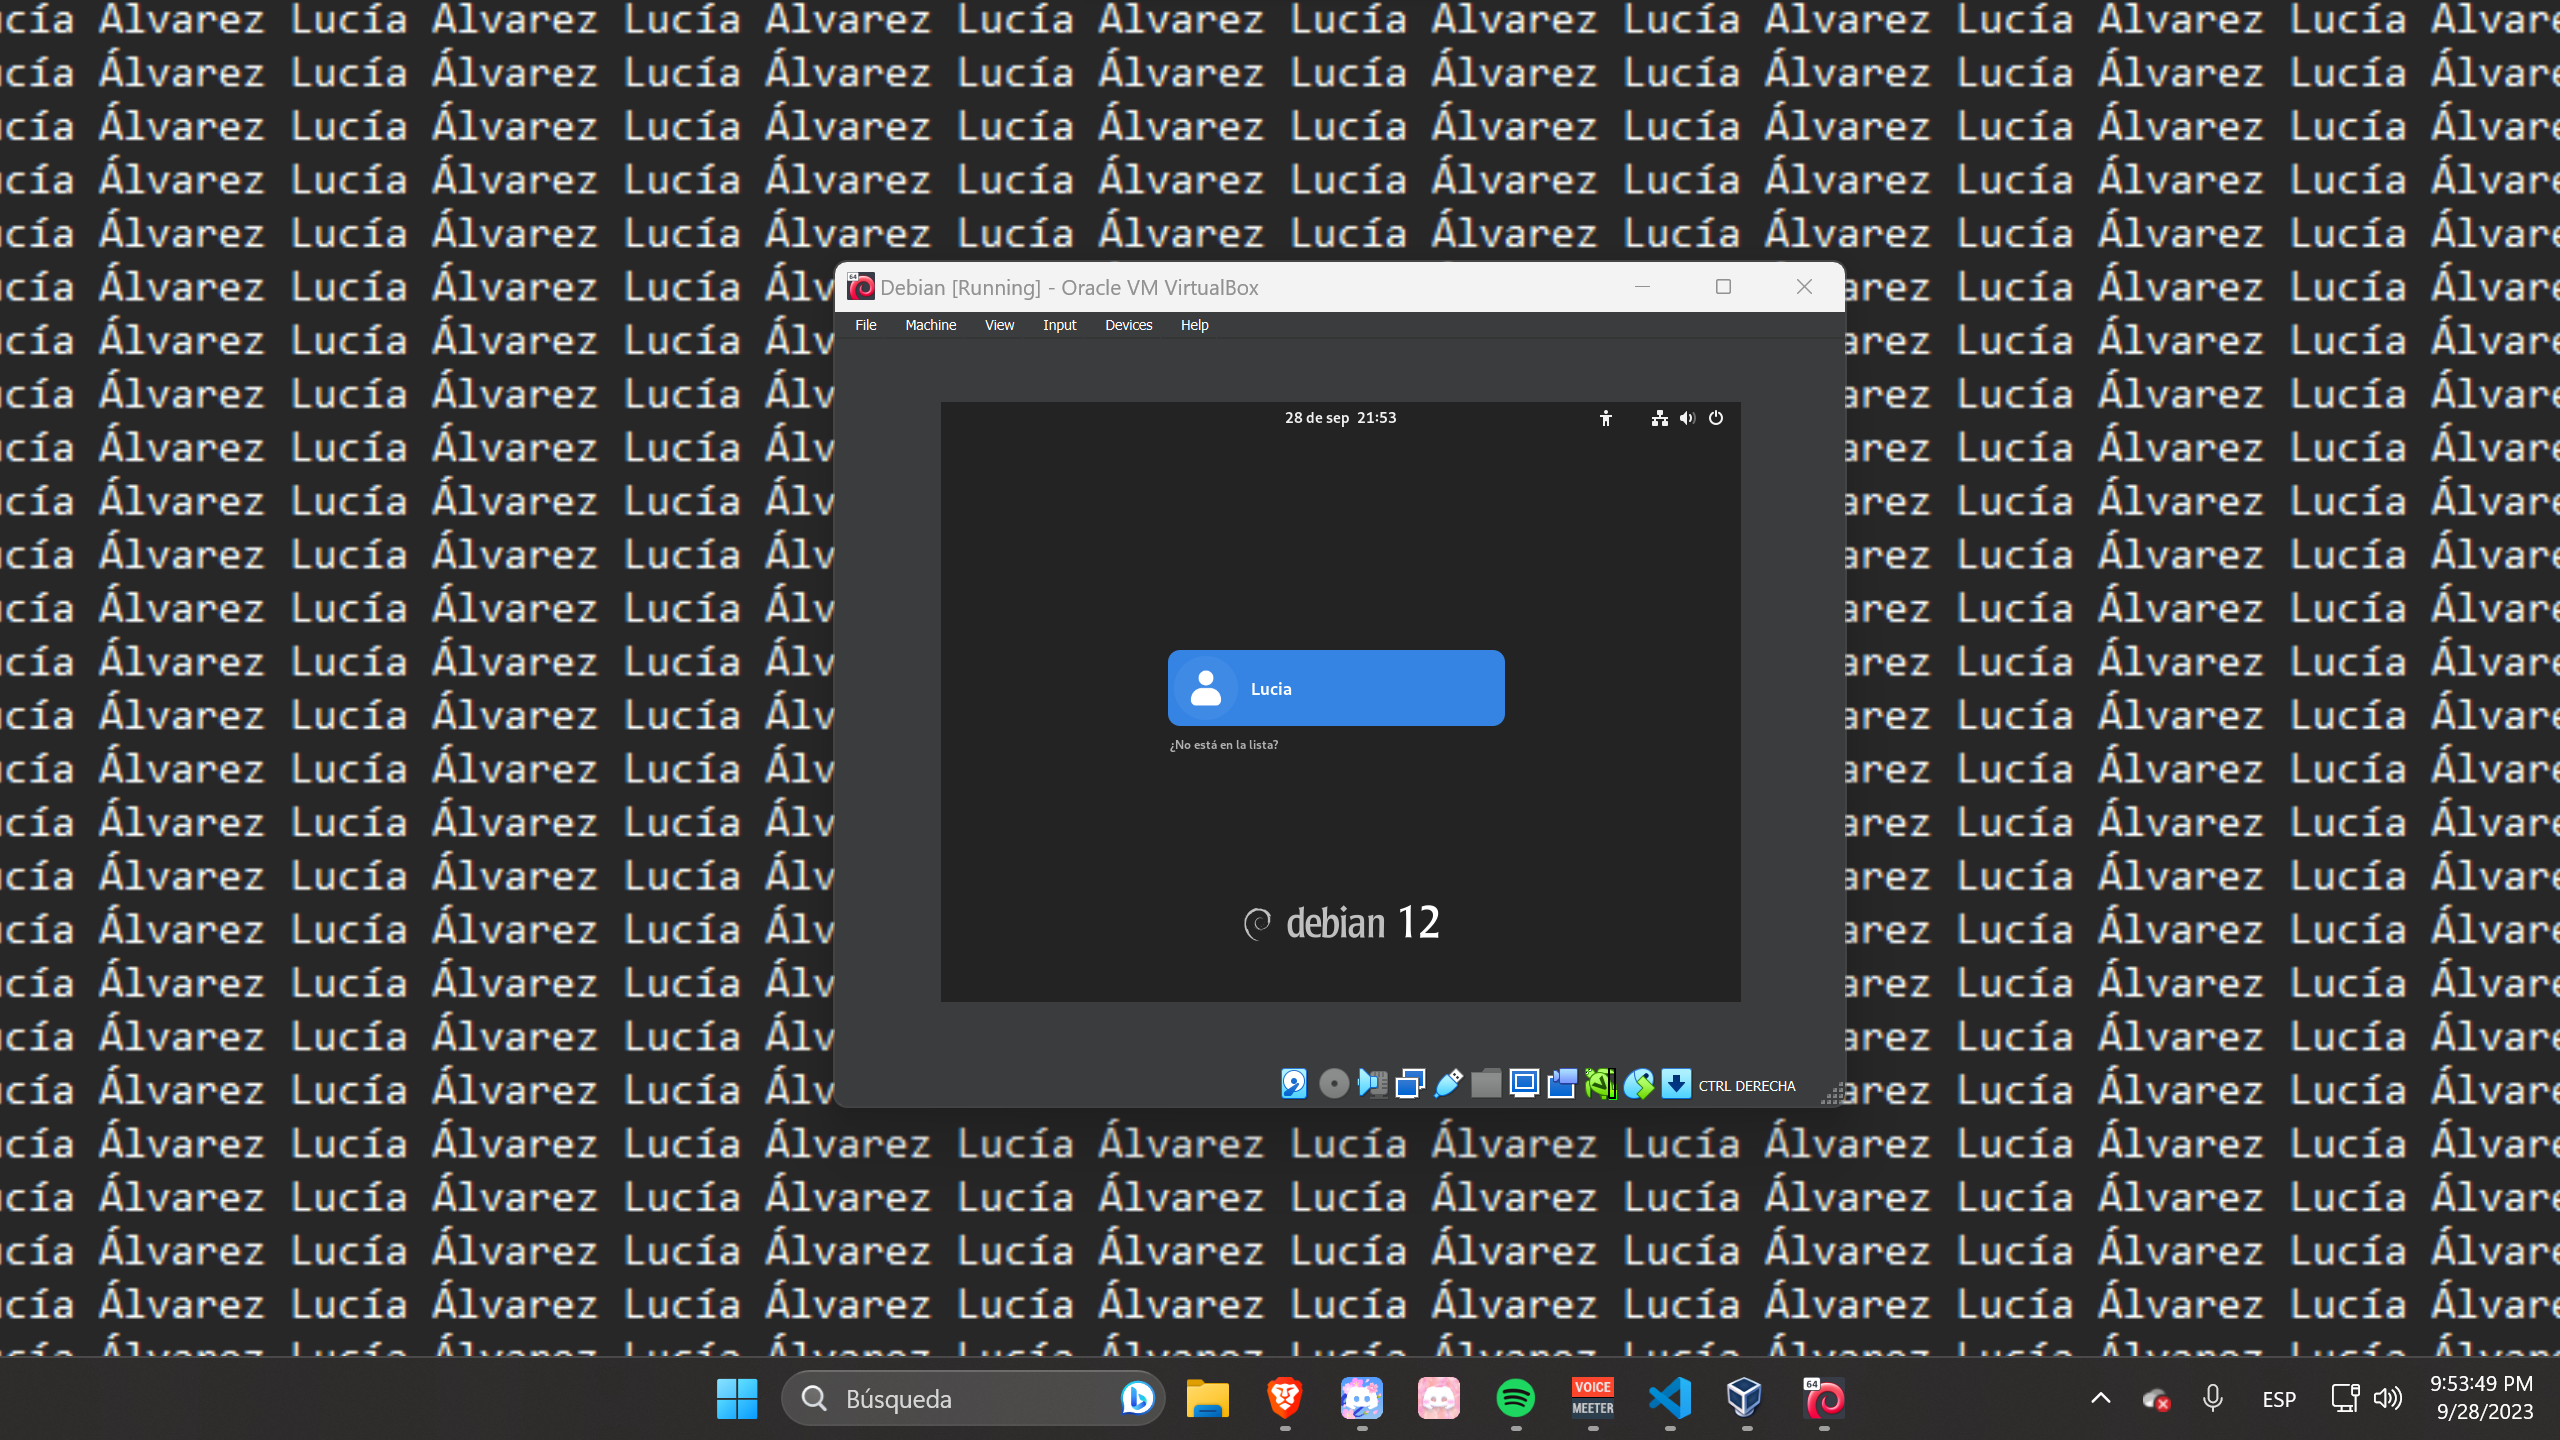Click the Debian volume speaker icon

click(x=1687, y=418)
